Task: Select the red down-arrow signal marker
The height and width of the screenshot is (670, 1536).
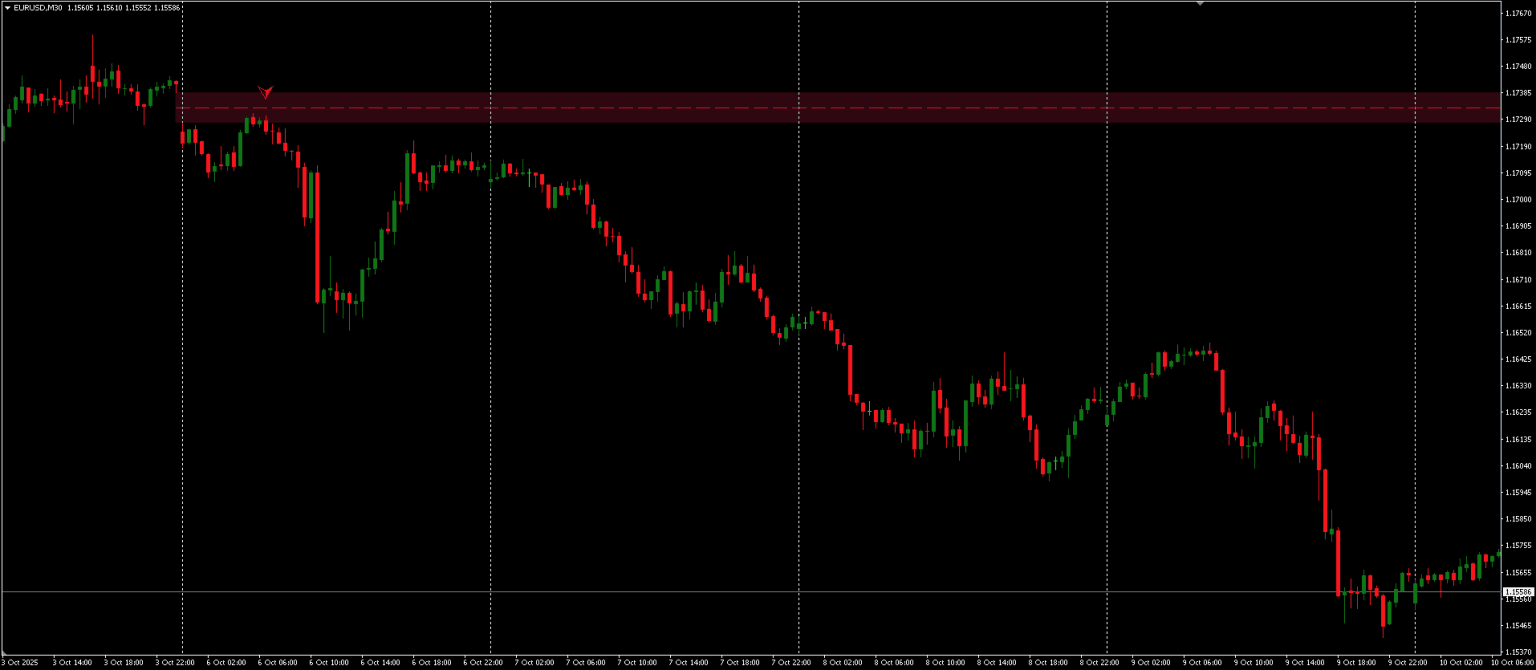Action: click(x=265, y=92)
